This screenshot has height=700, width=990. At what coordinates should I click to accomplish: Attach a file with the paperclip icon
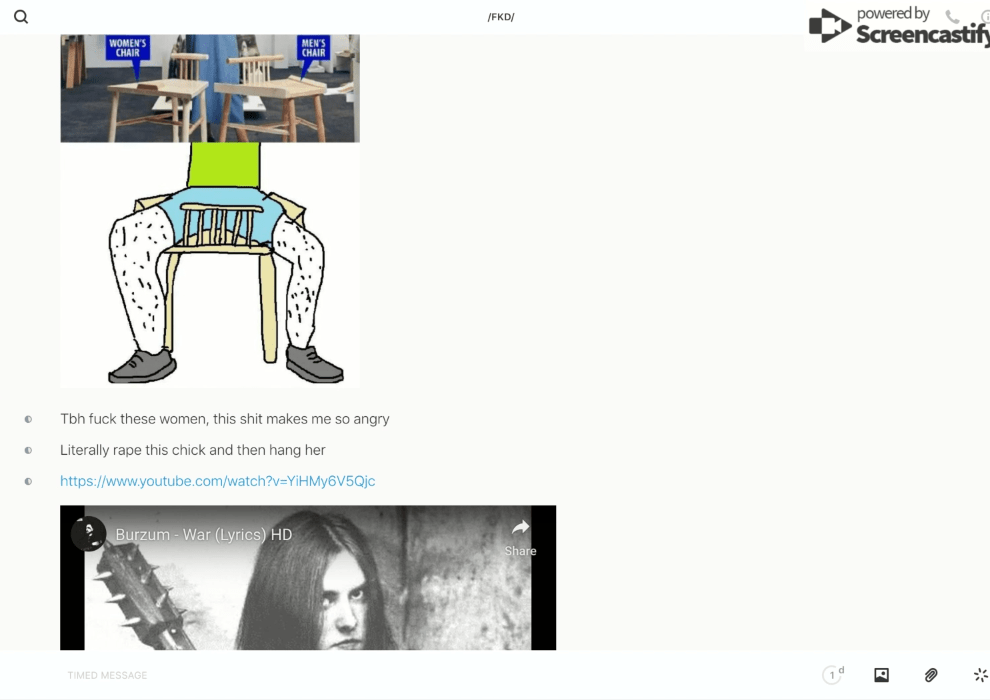click(931, 675)
